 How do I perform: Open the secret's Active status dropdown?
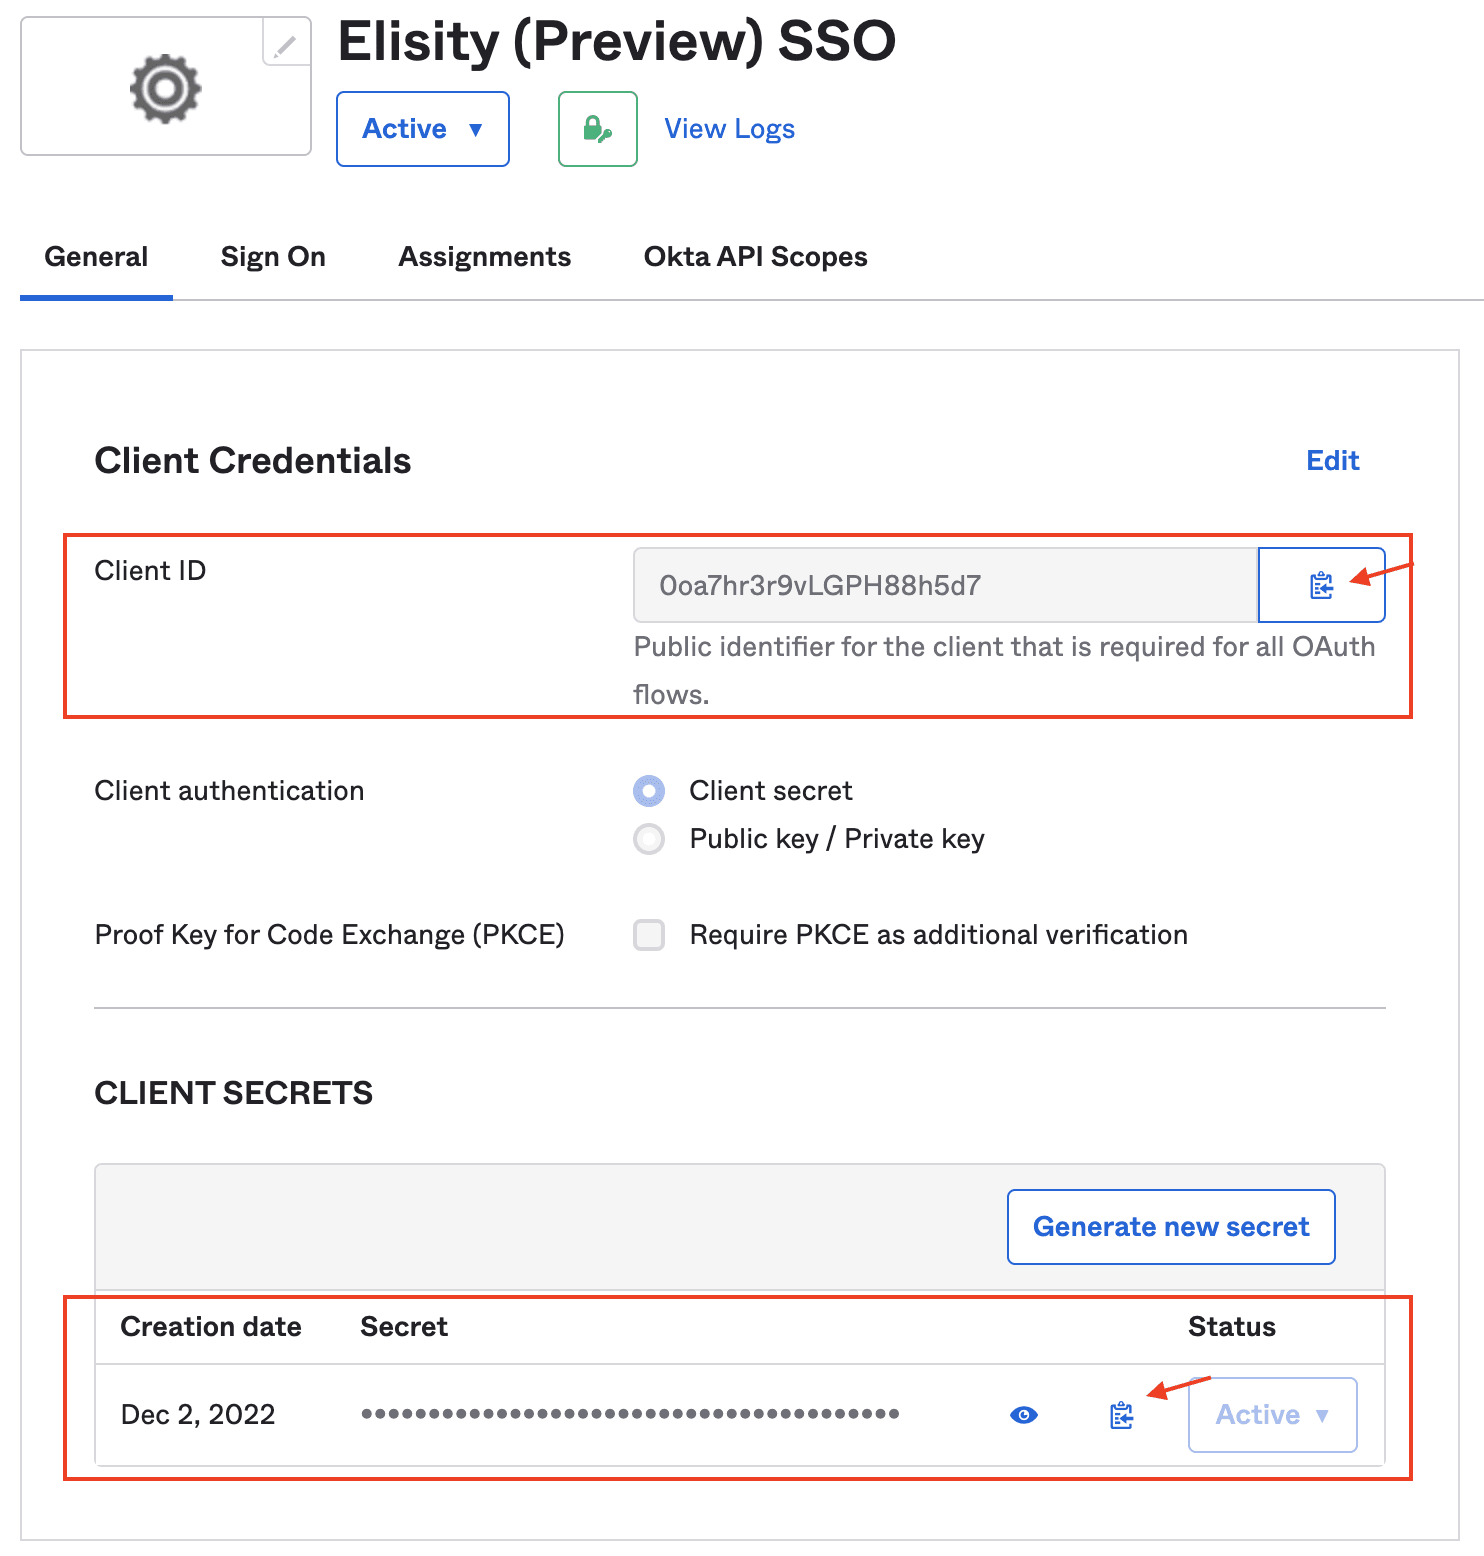[1271, 1415]
